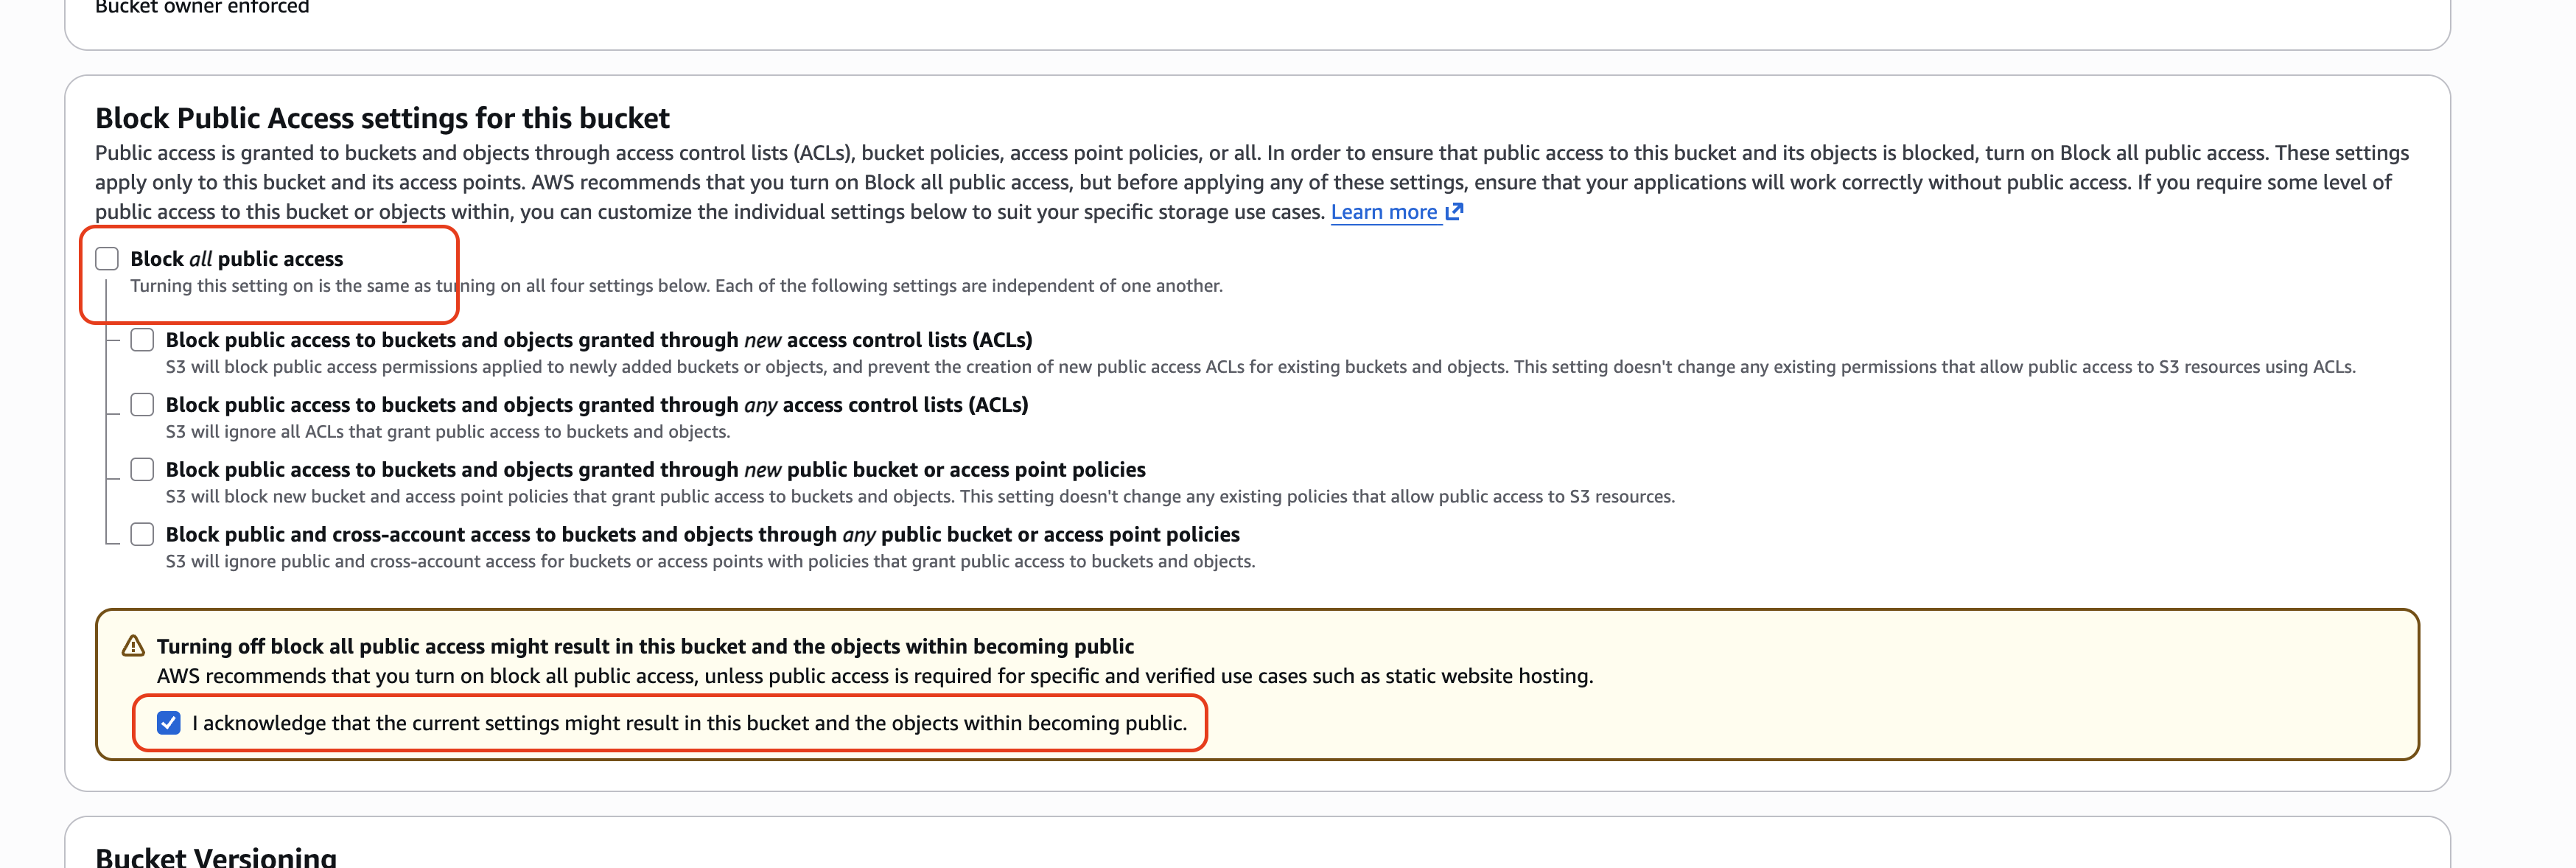Image resolution: width=2576 pixels, height=868 pixels.
Task: Click 'Turning off block all public access' warning title
Action: pyautogui.click(x=645, y=646)
